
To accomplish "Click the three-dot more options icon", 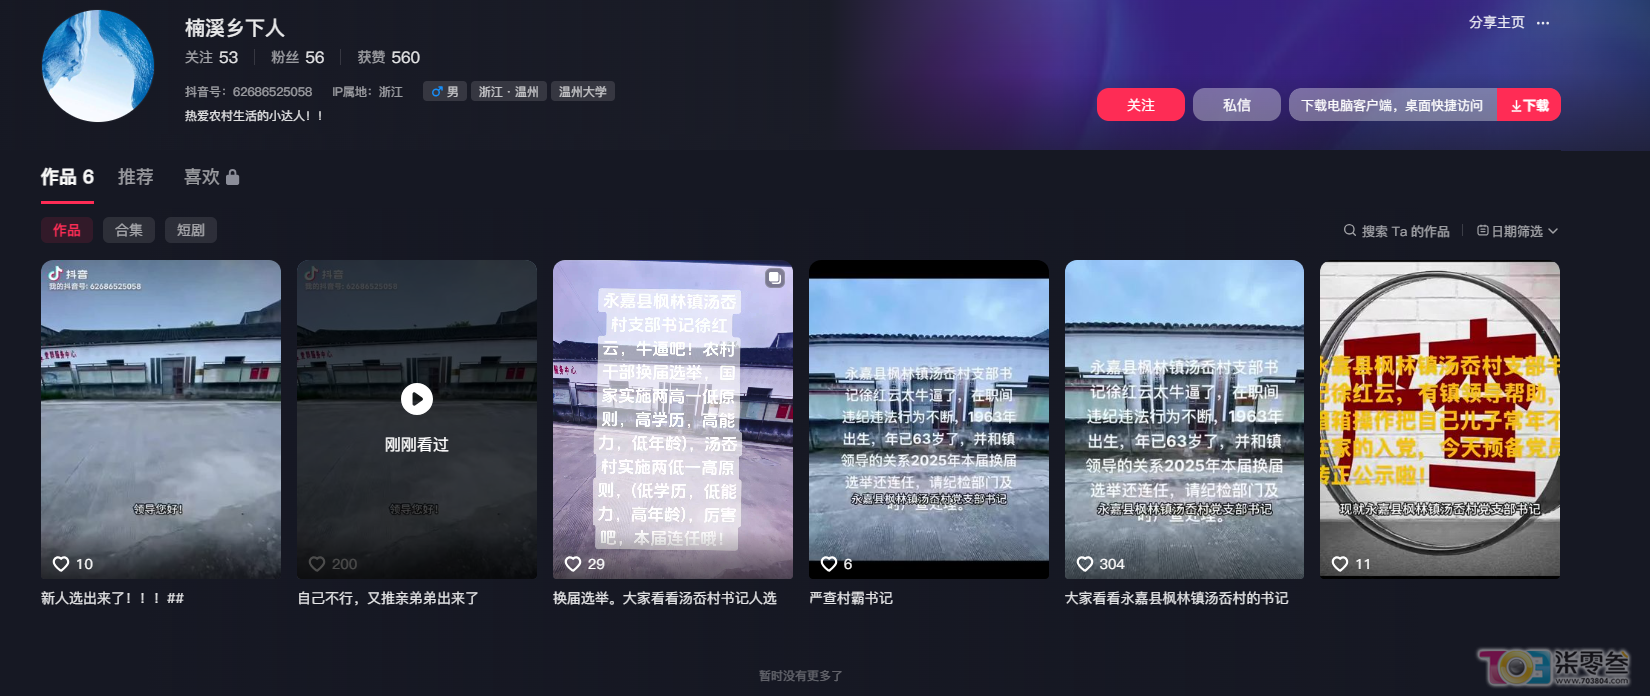I will pyautogui.click(x=1543, y=23).
